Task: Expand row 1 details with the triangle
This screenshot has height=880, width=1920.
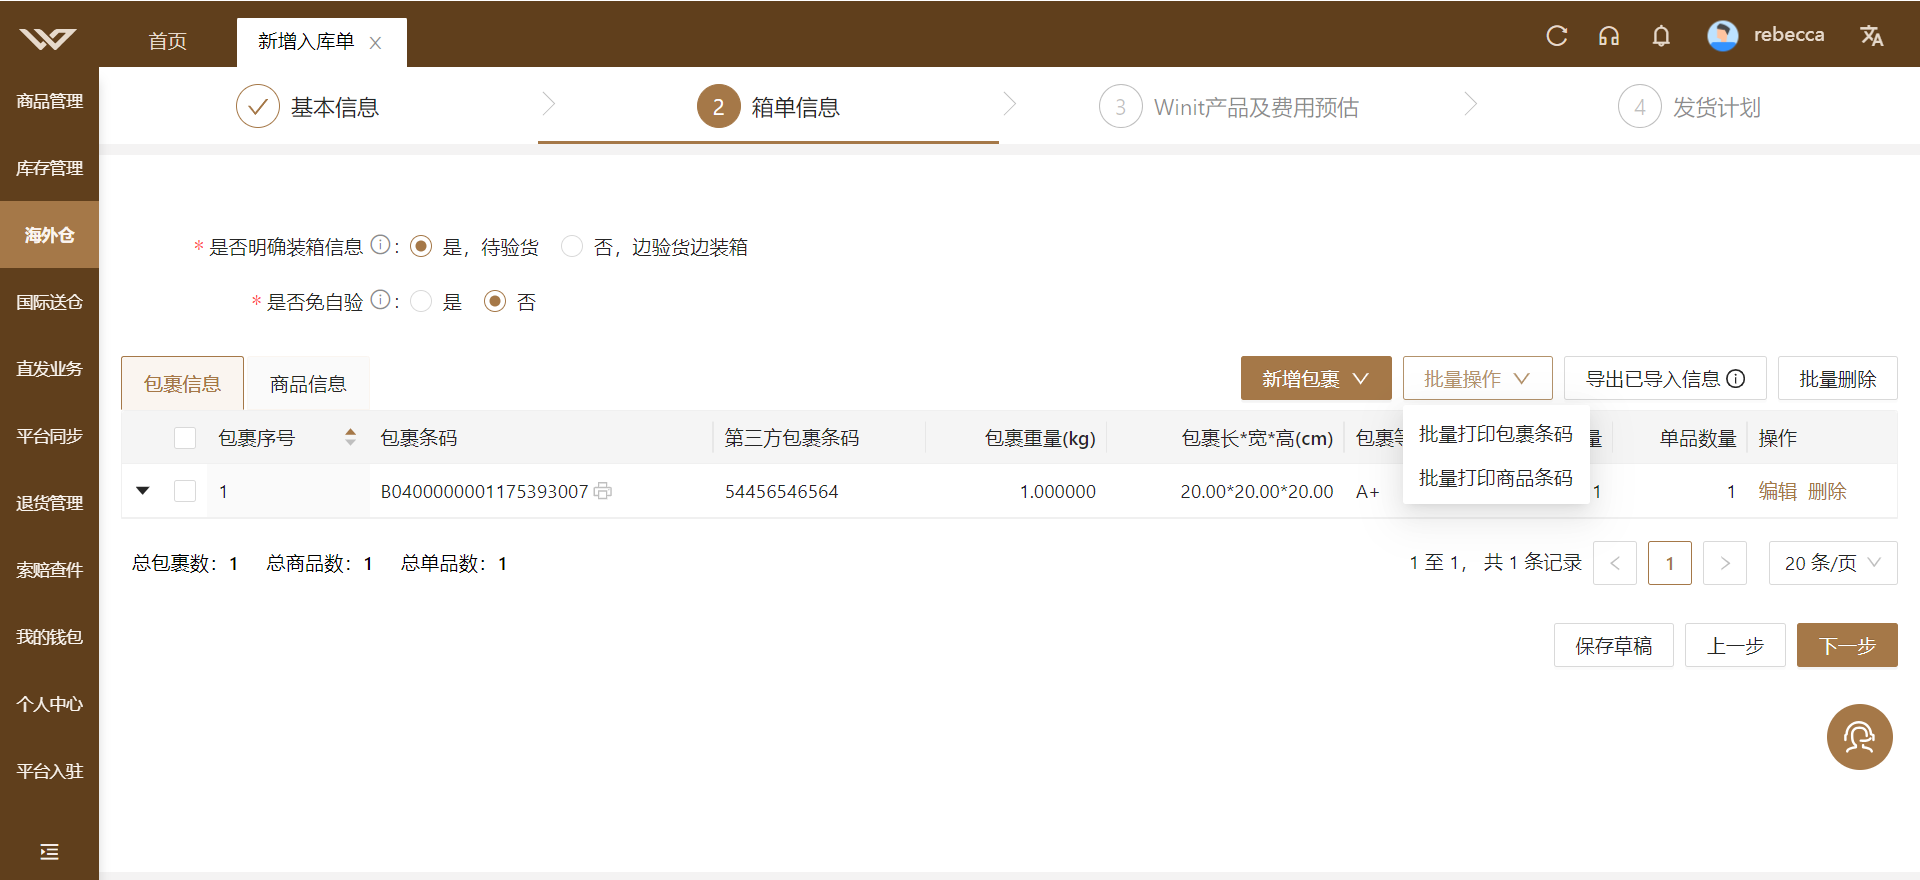Action: tap(143, 491)
